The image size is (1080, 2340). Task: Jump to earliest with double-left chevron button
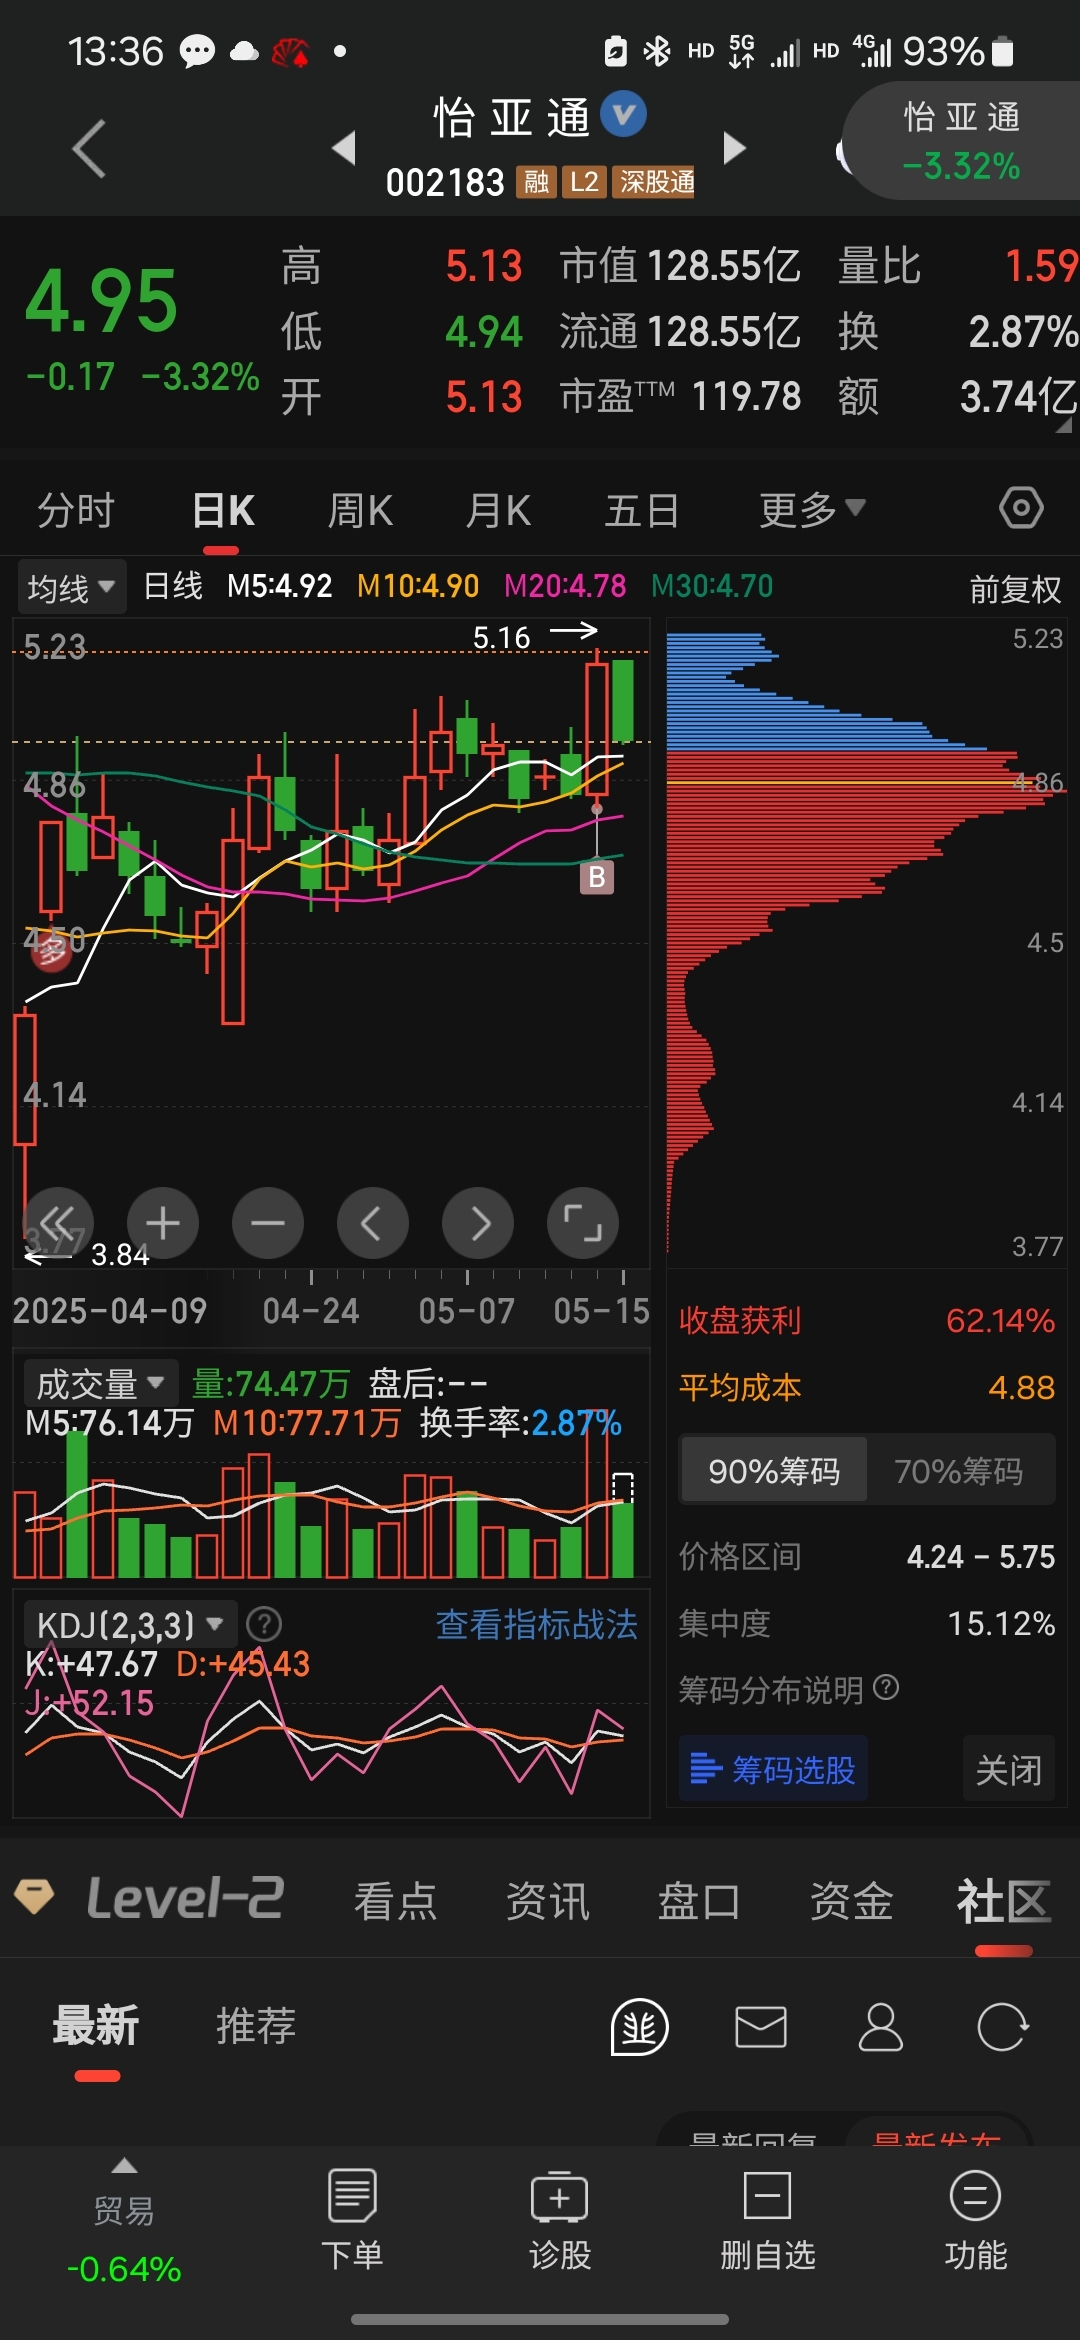pos(58,1223)
